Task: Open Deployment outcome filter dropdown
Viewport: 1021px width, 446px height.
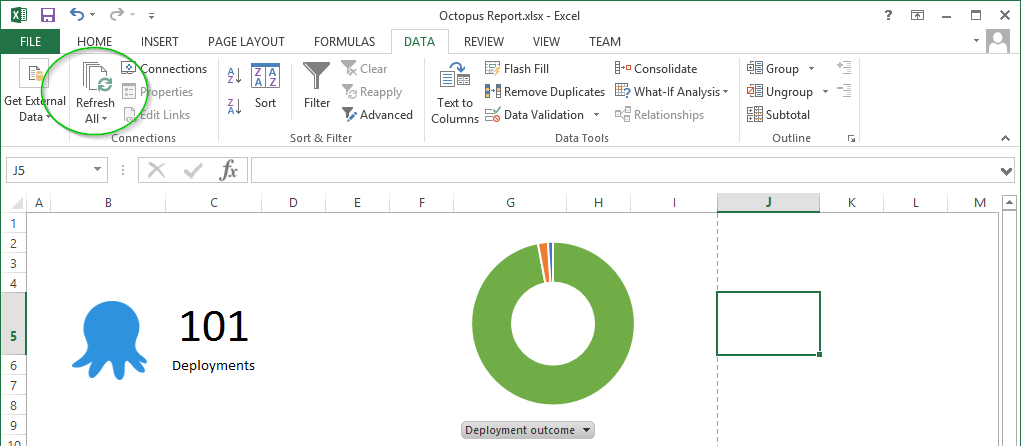Action: (x=587, y=430)
